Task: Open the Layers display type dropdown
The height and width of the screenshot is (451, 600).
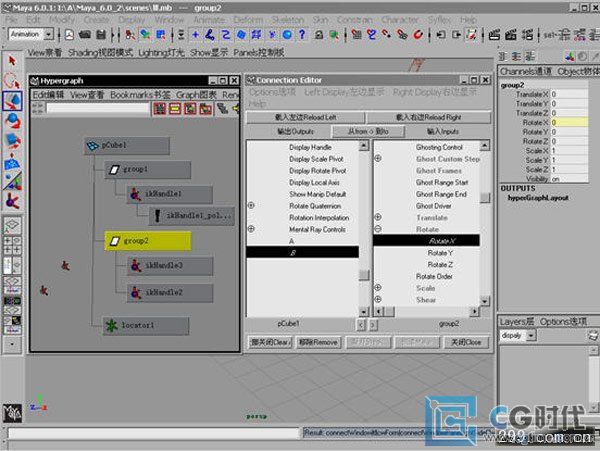Action: pyautogui.click(x=531, y=335)
